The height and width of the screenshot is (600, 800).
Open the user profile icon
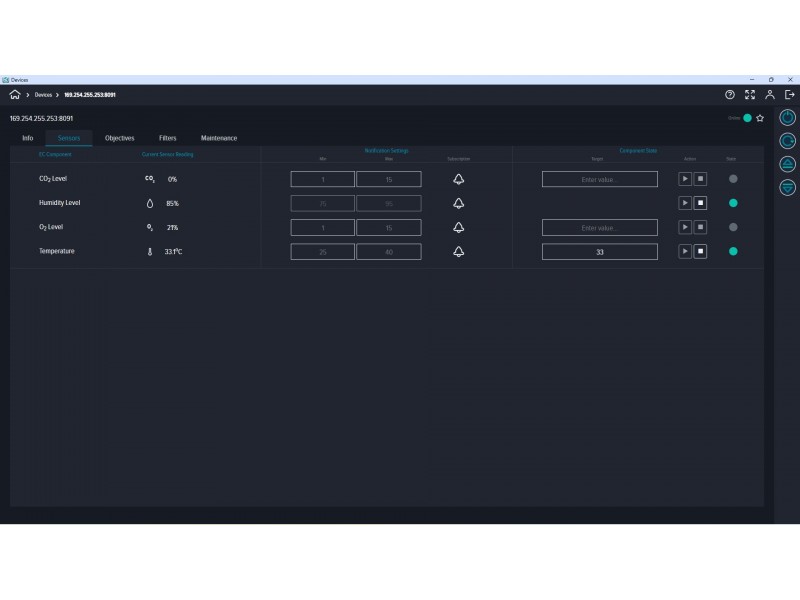[769, 94]
